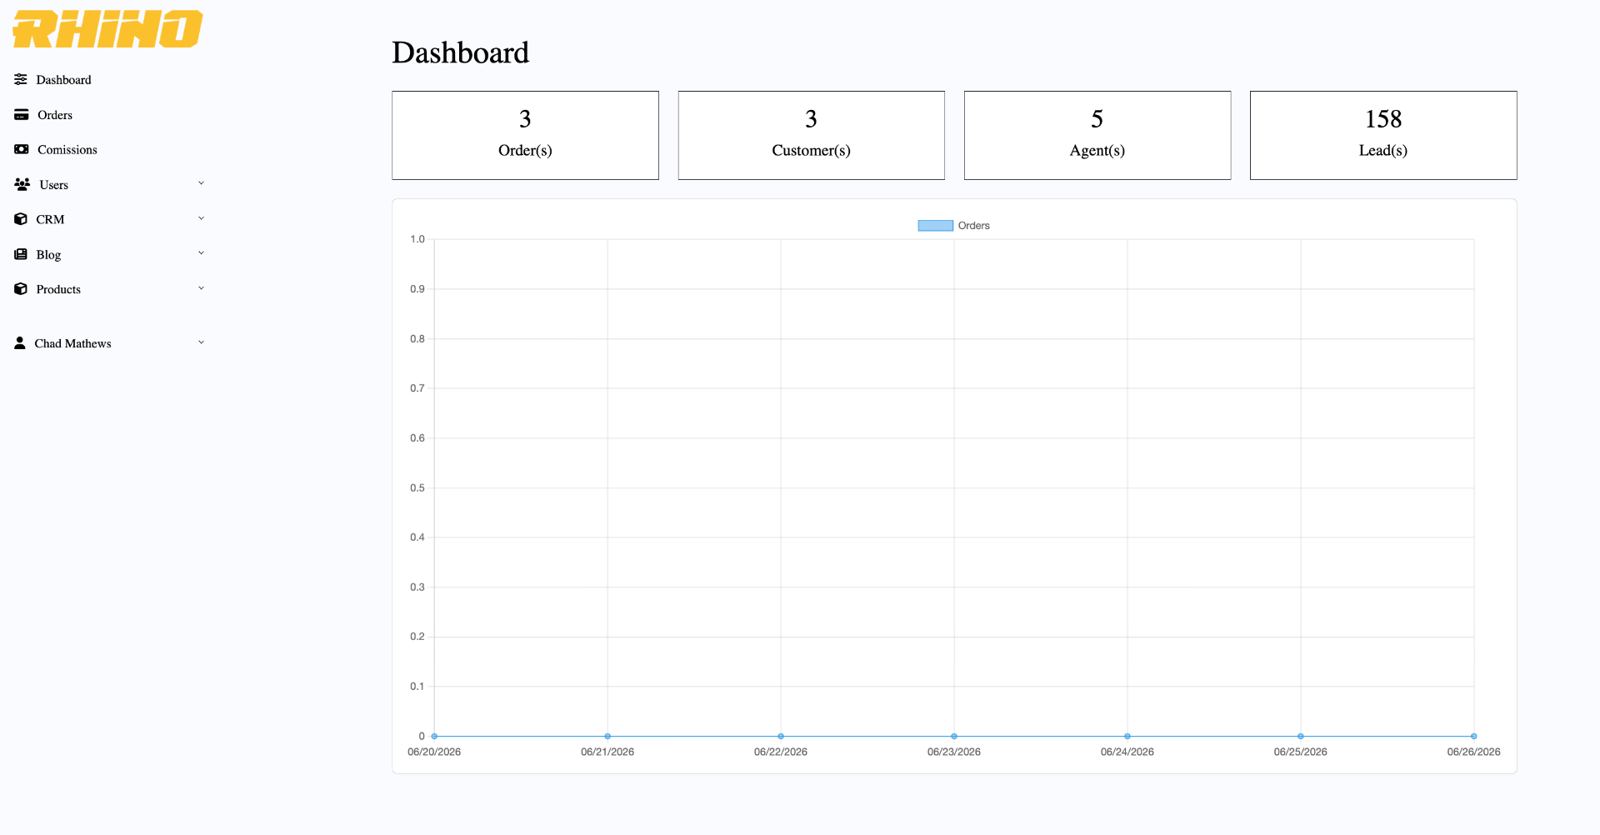Screen dimensions: 1600x835
Task: Select the Products menu label
Action: pos(58,290)
